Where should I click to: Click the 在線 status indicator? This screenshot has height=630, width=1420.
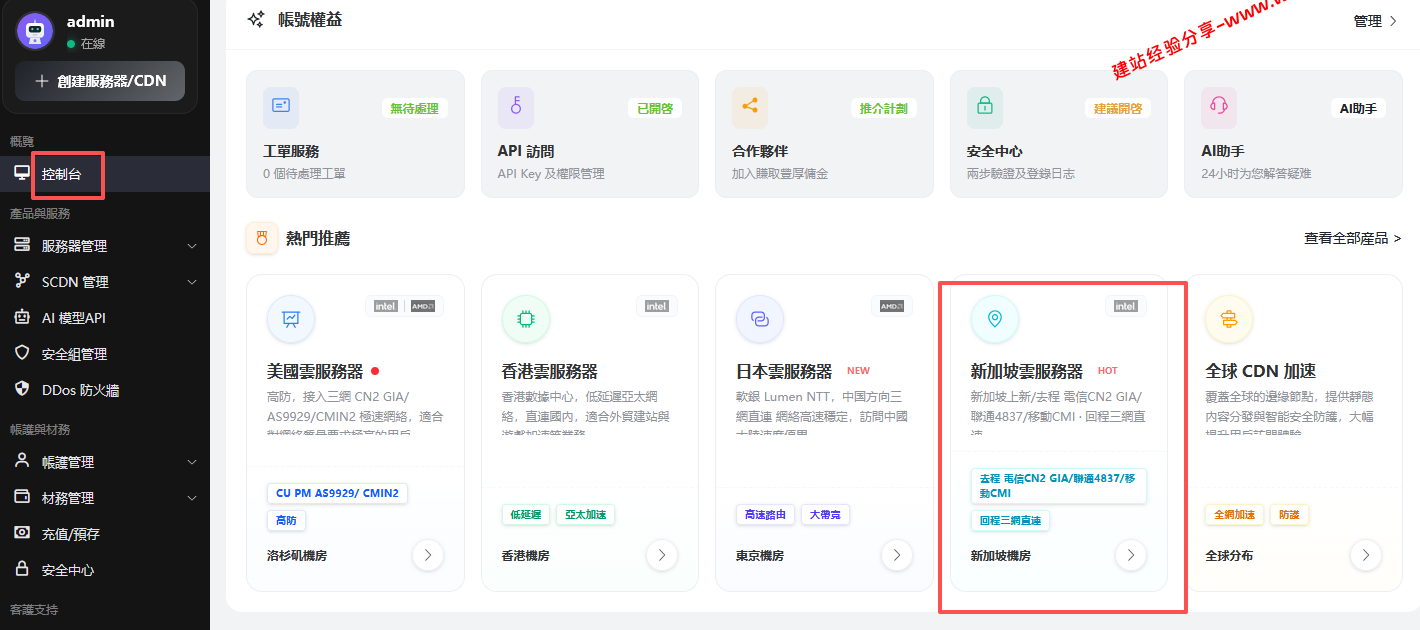[86, 44]
